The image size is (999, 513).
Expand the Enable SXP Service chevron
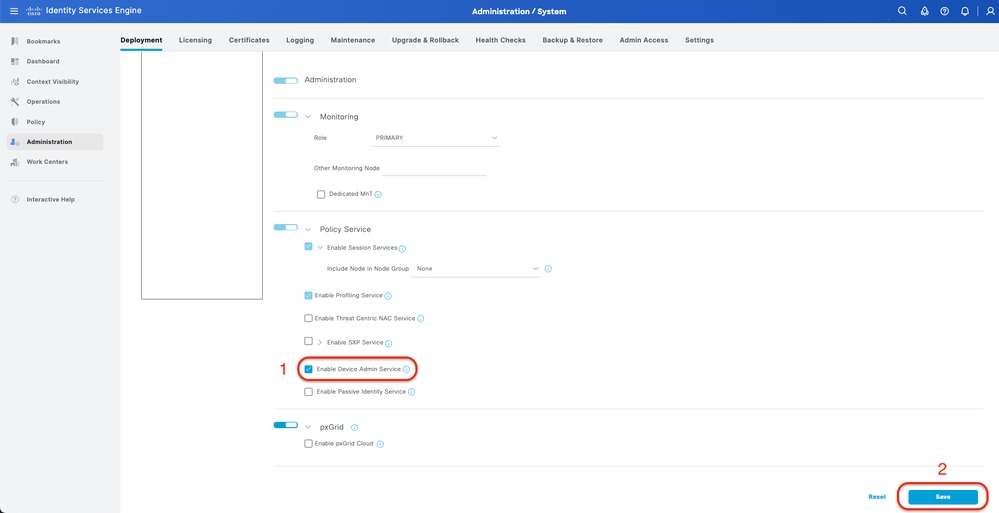tap(320, 342)
